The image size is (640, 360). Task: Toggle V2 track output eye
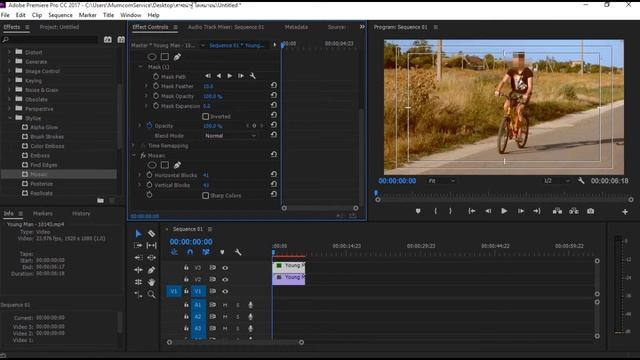tap(225, 280)
